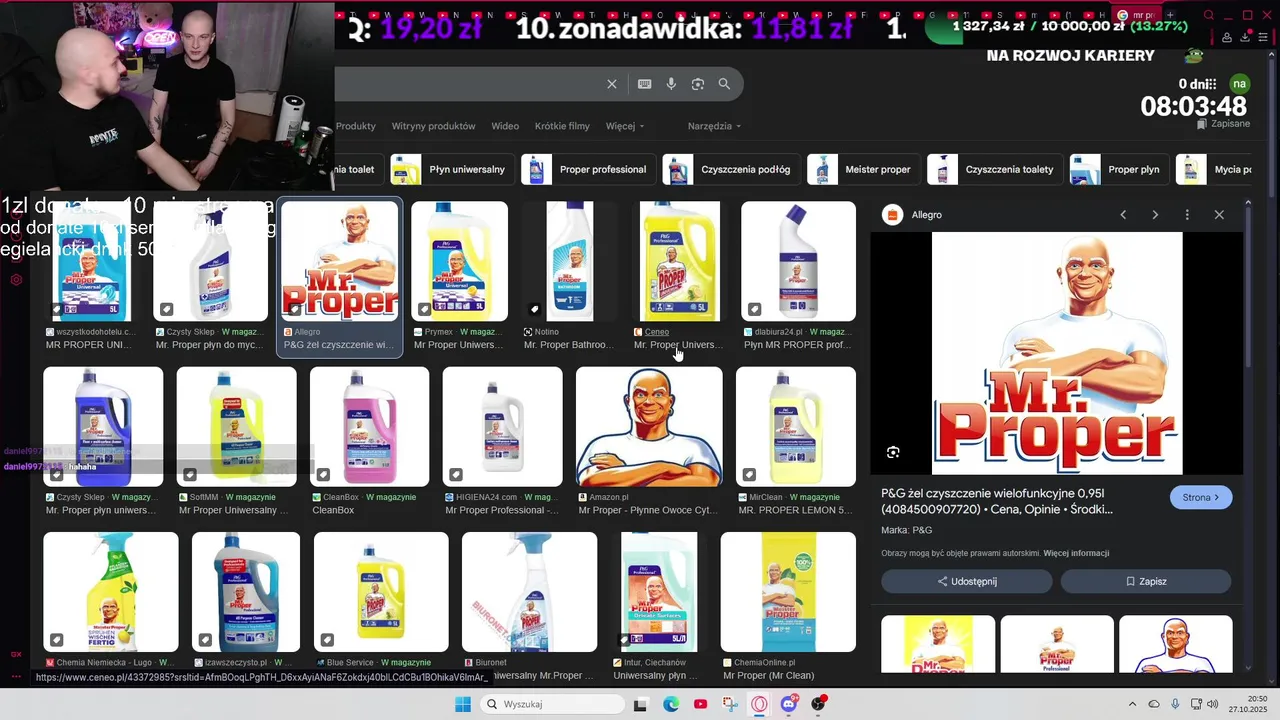Select the Czyszczenia podłóg filter chip
Screen dimensions: 1280x720
(x=731, y=169)
